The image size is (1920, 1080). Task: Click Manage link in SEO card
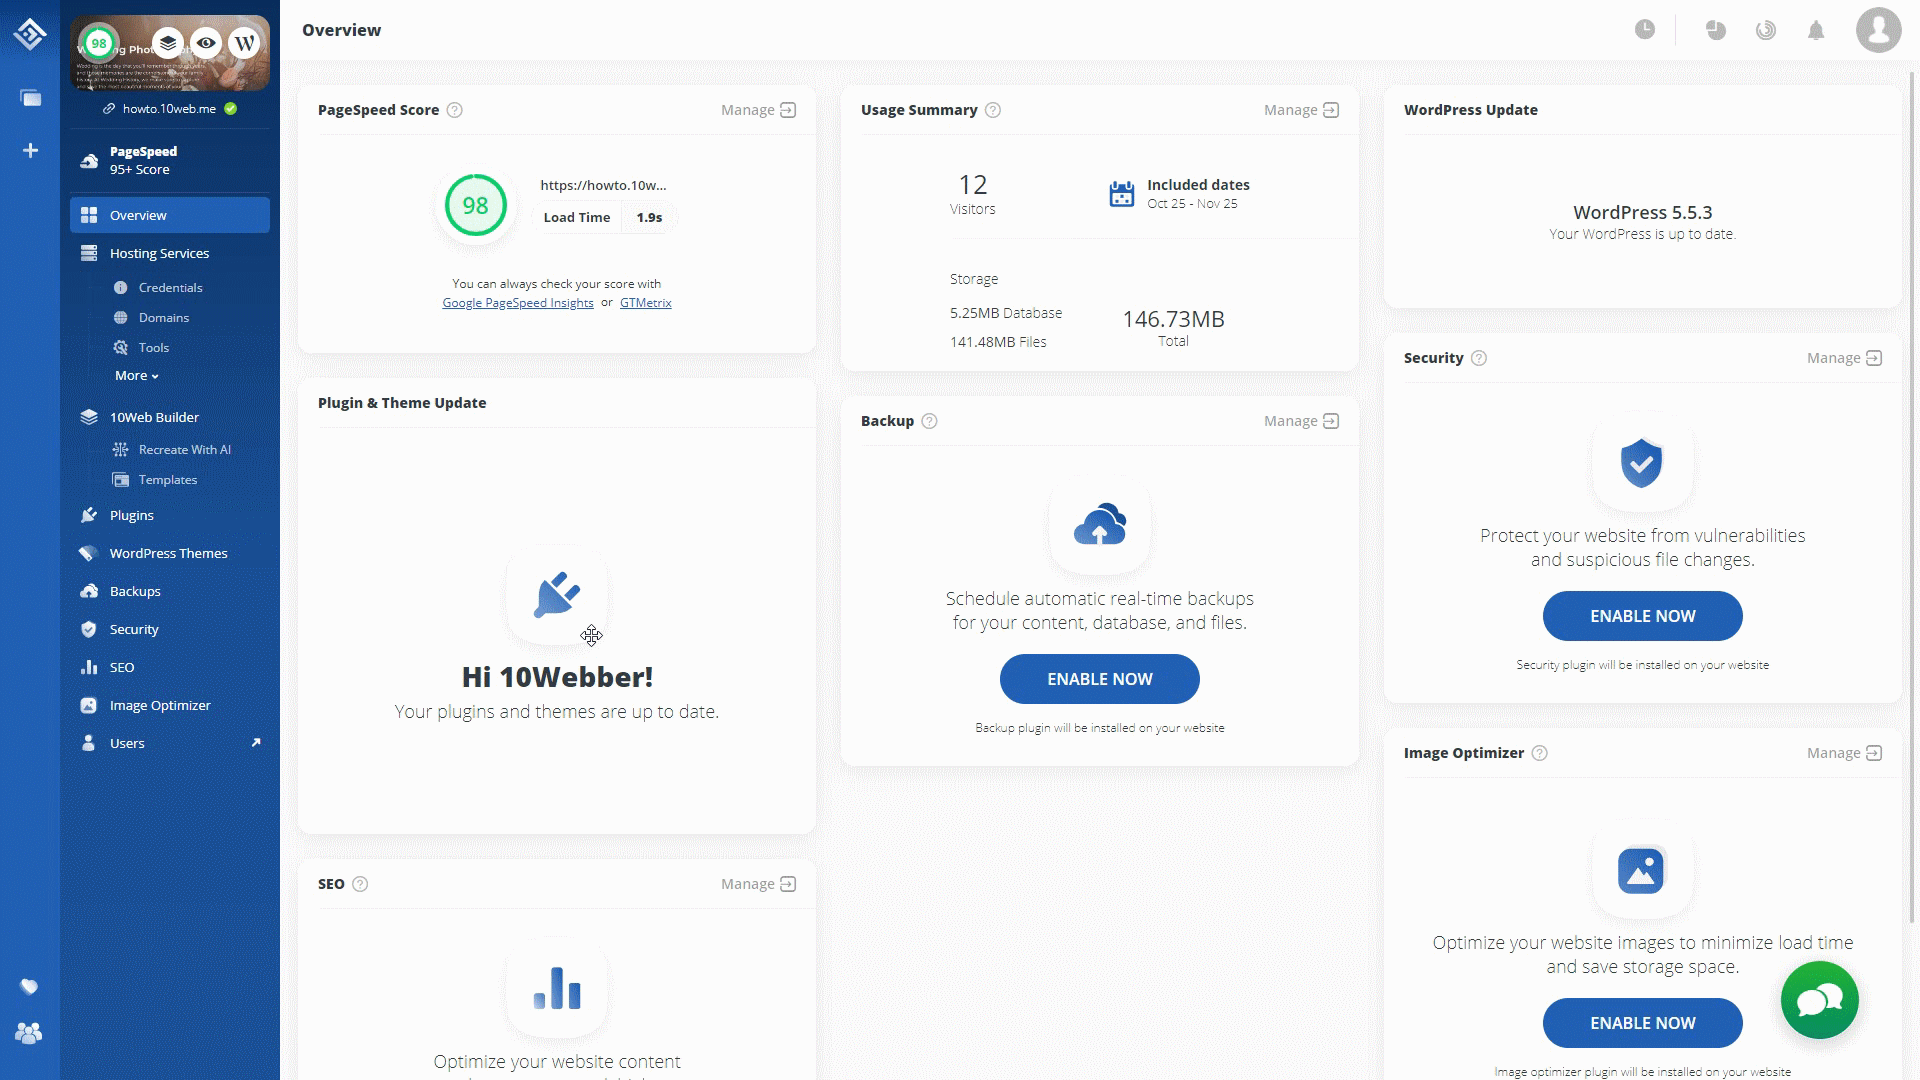pos(758,884)
